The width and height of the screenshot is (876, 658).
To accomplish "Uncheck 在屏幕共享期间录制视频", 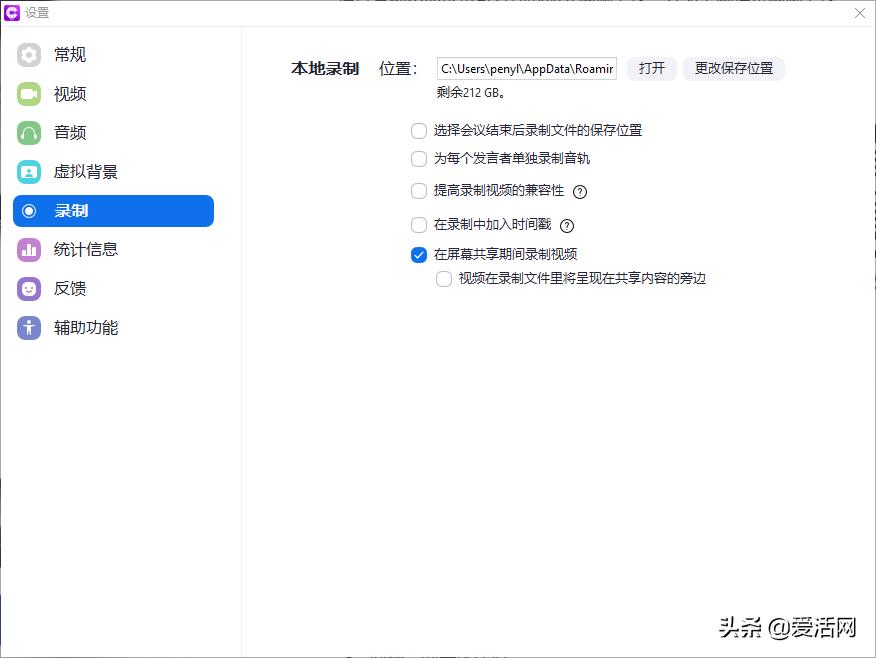I will (418, 255).
